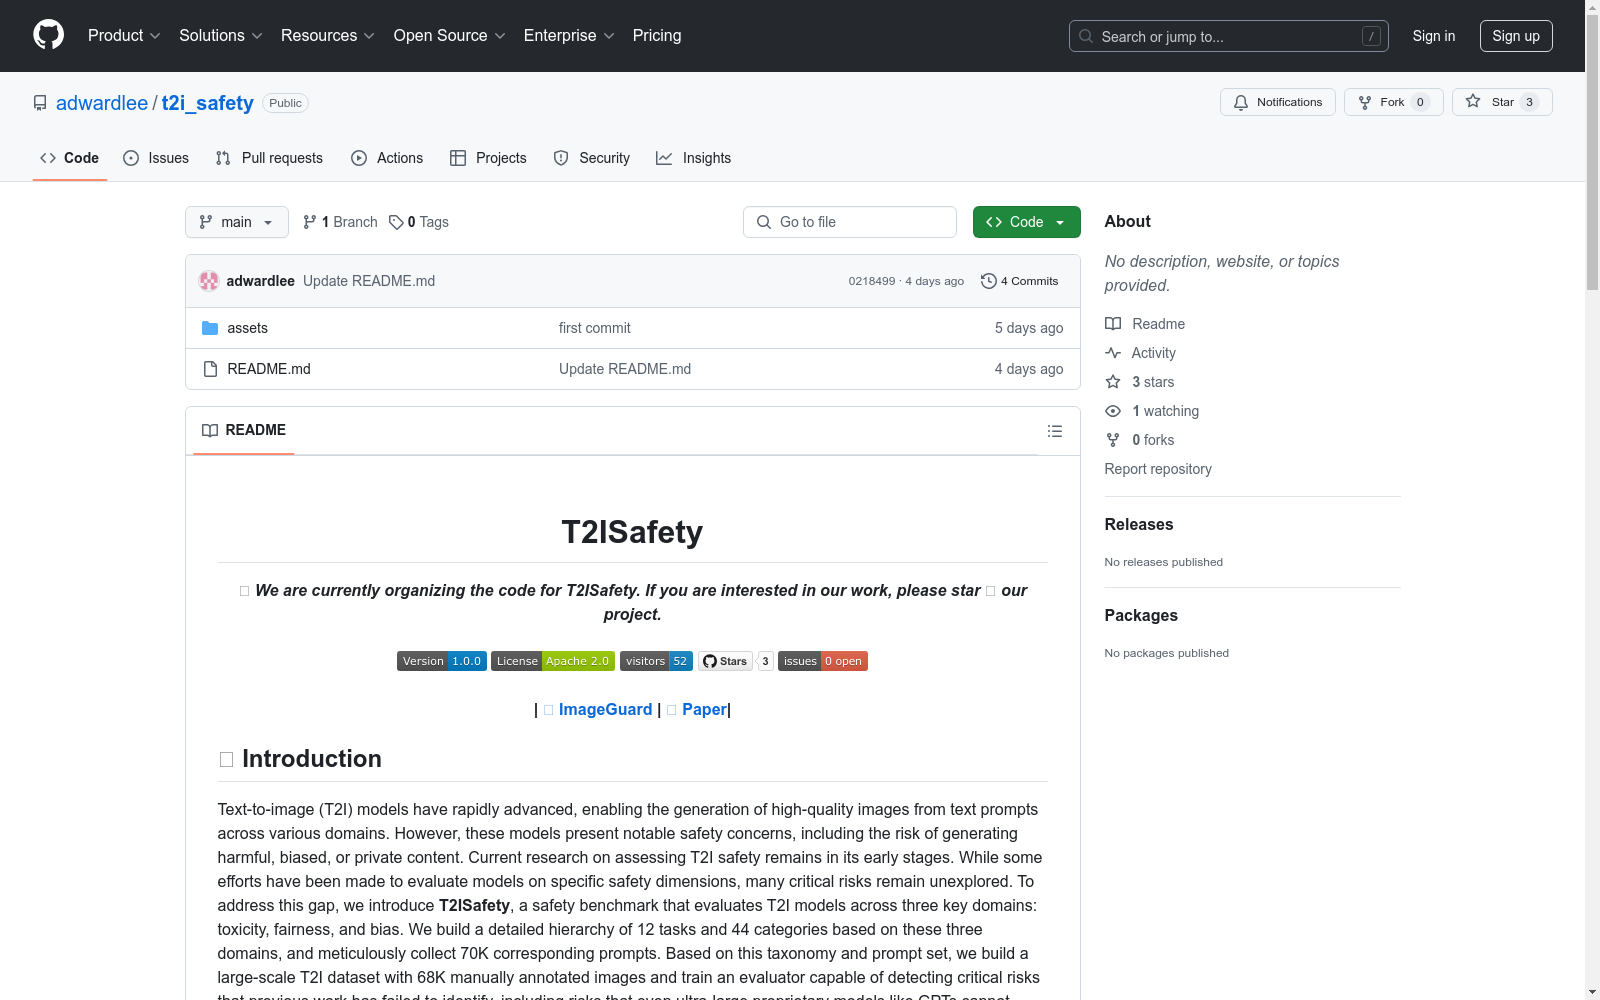View the 0 Tags link

pyautogui.click(x=419, y=222)
